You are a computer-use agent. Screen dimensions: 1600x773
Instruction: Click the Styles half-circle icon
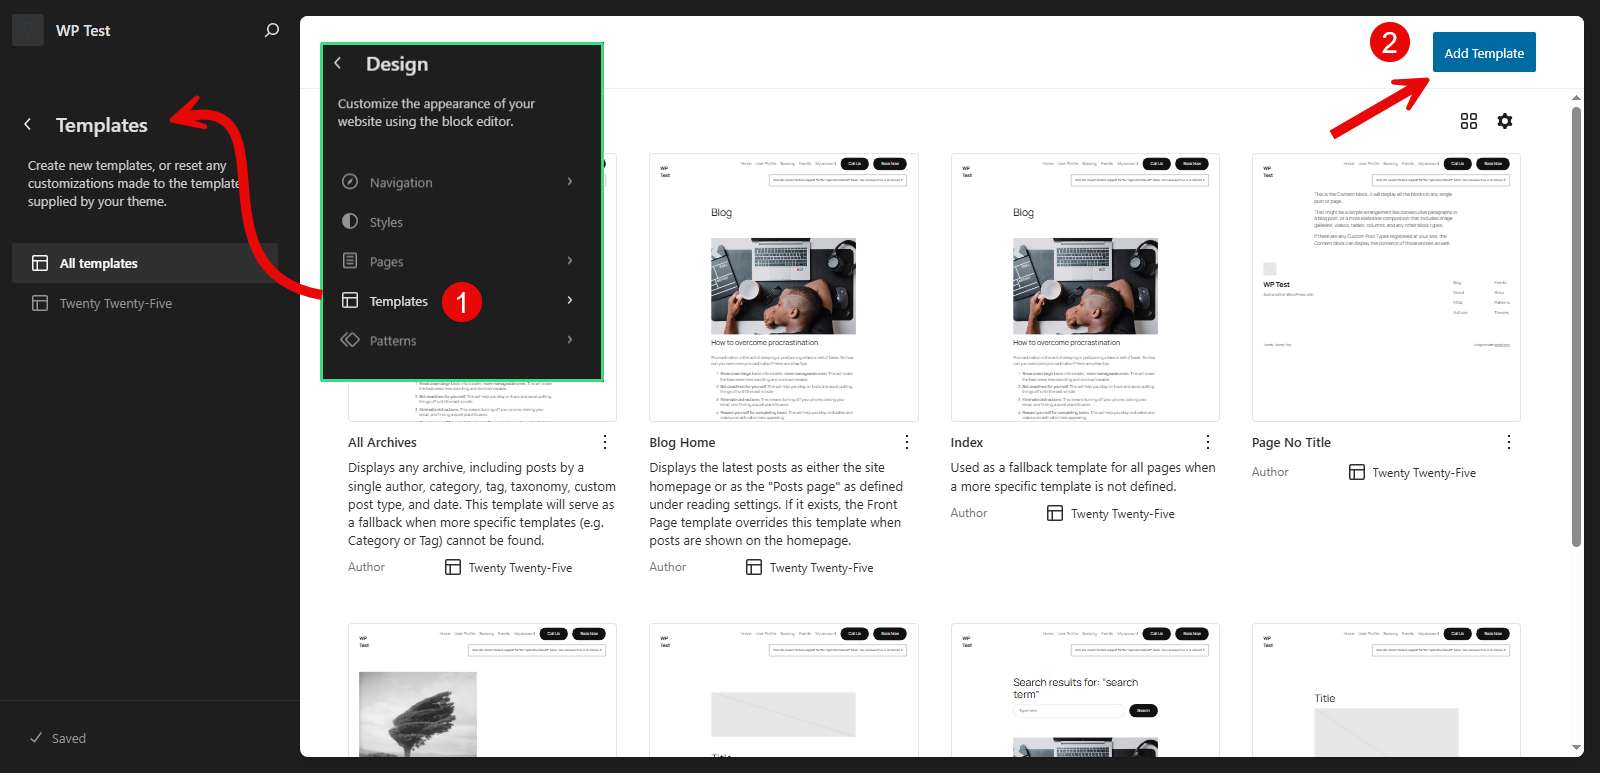coord(350,221)
